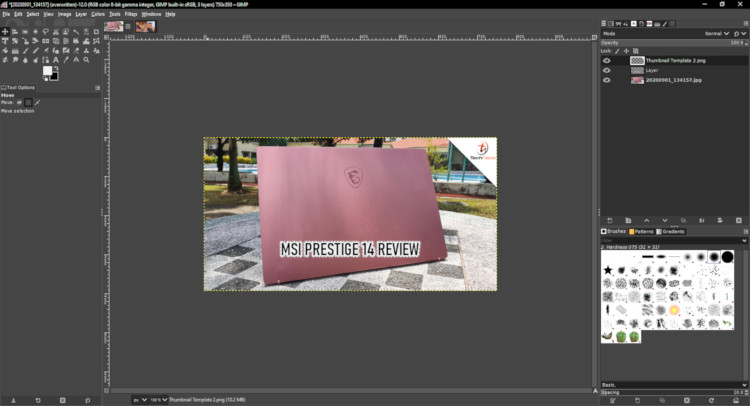Switch to the Patterns tab
The width and height of the screenshot is (750, 406).
click(641, 231)
